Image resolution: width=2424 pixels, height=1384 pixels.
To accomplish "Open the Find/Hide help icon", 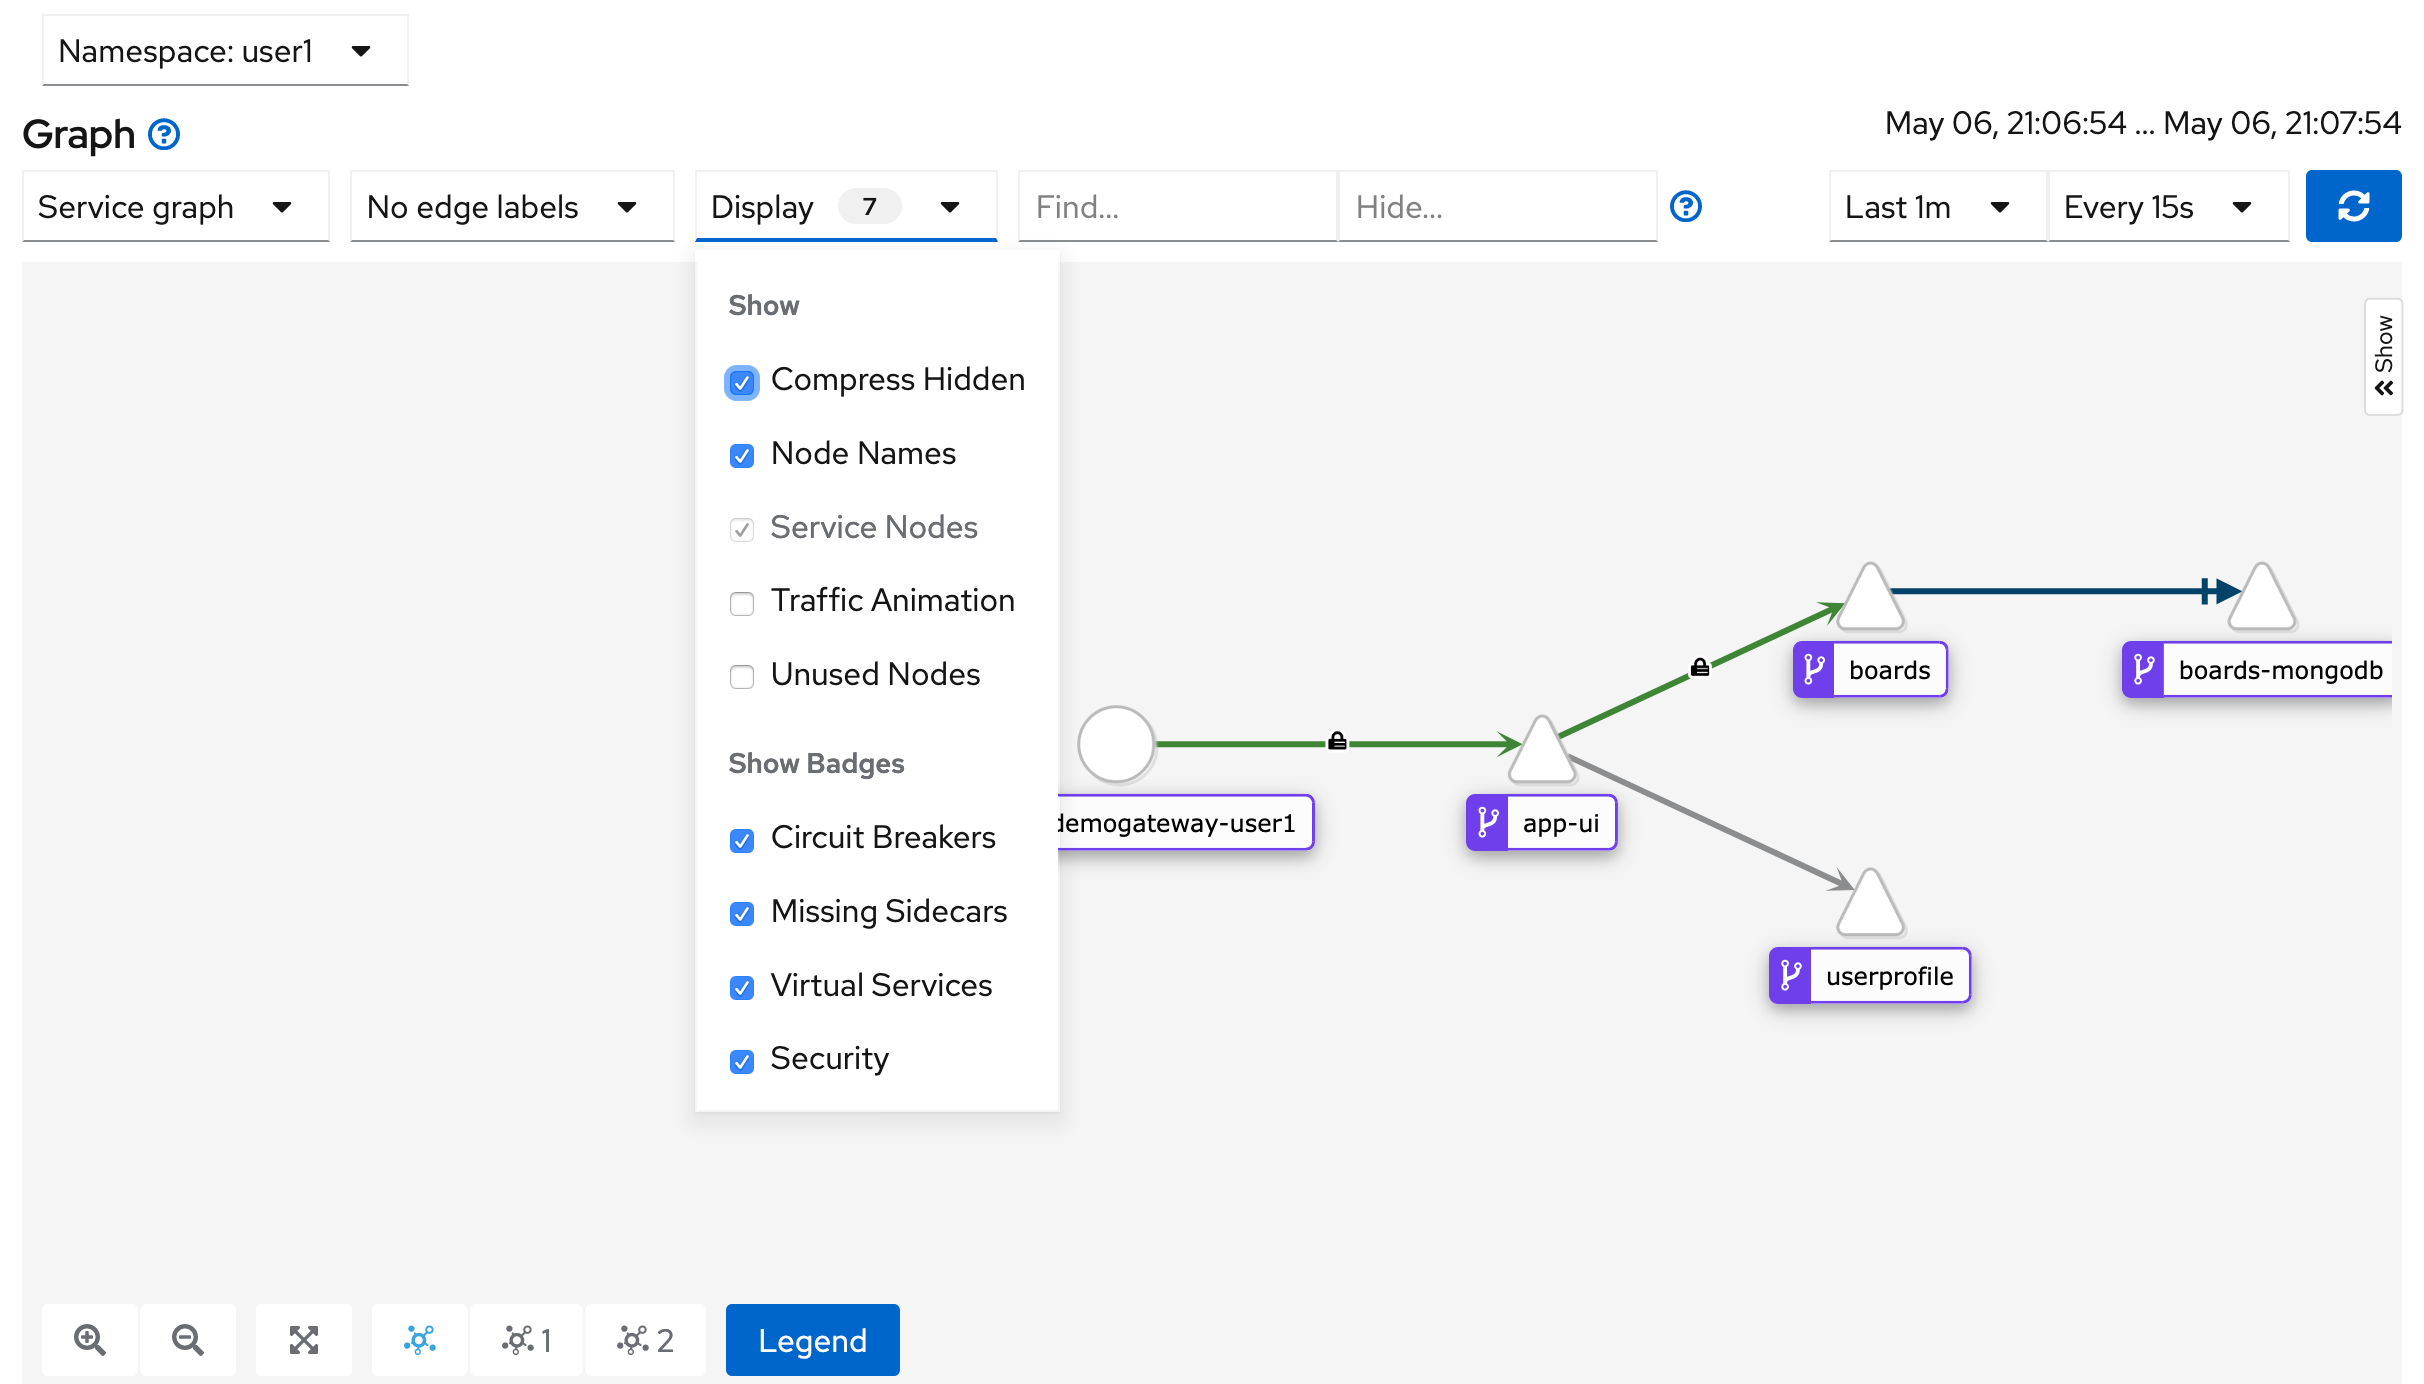I will pos(1686,207).
